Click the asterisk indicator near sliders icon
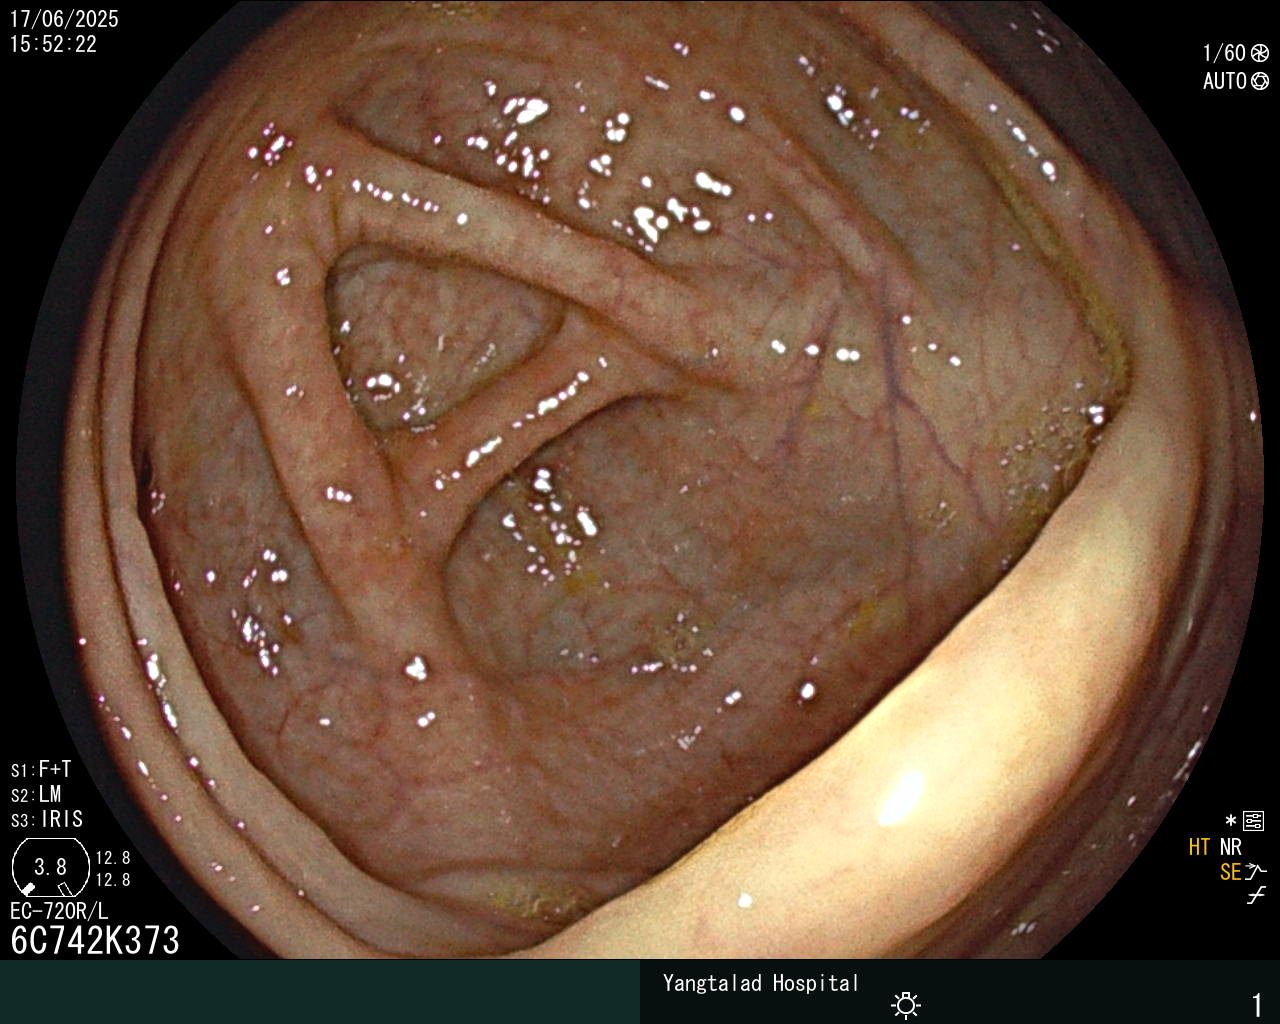The image size is (1280, 1024). (x=1231, y=821)
